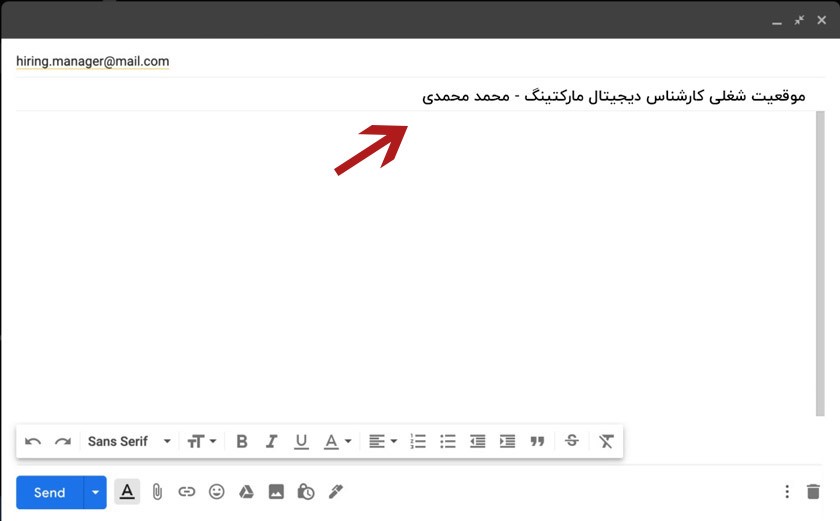This screenshot has height=521, width=840.
Task: Open the more options three-dot menu
Action: (x=787, y=492)
